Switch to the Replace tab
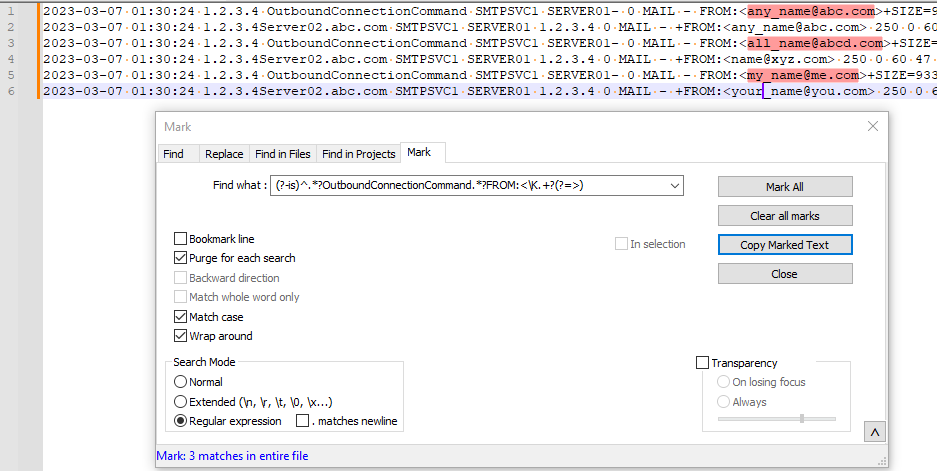The image size is (937, 471). click(224, 154)
